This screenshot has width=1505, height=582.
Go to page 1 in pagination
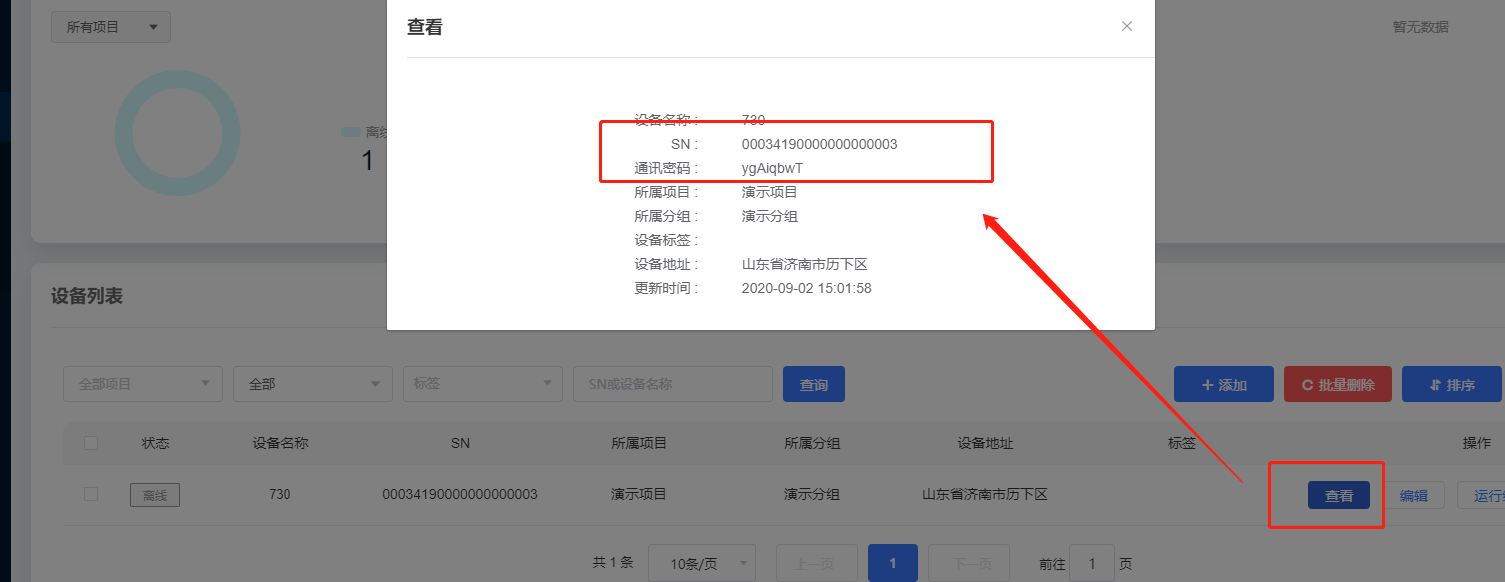[893, 563]
